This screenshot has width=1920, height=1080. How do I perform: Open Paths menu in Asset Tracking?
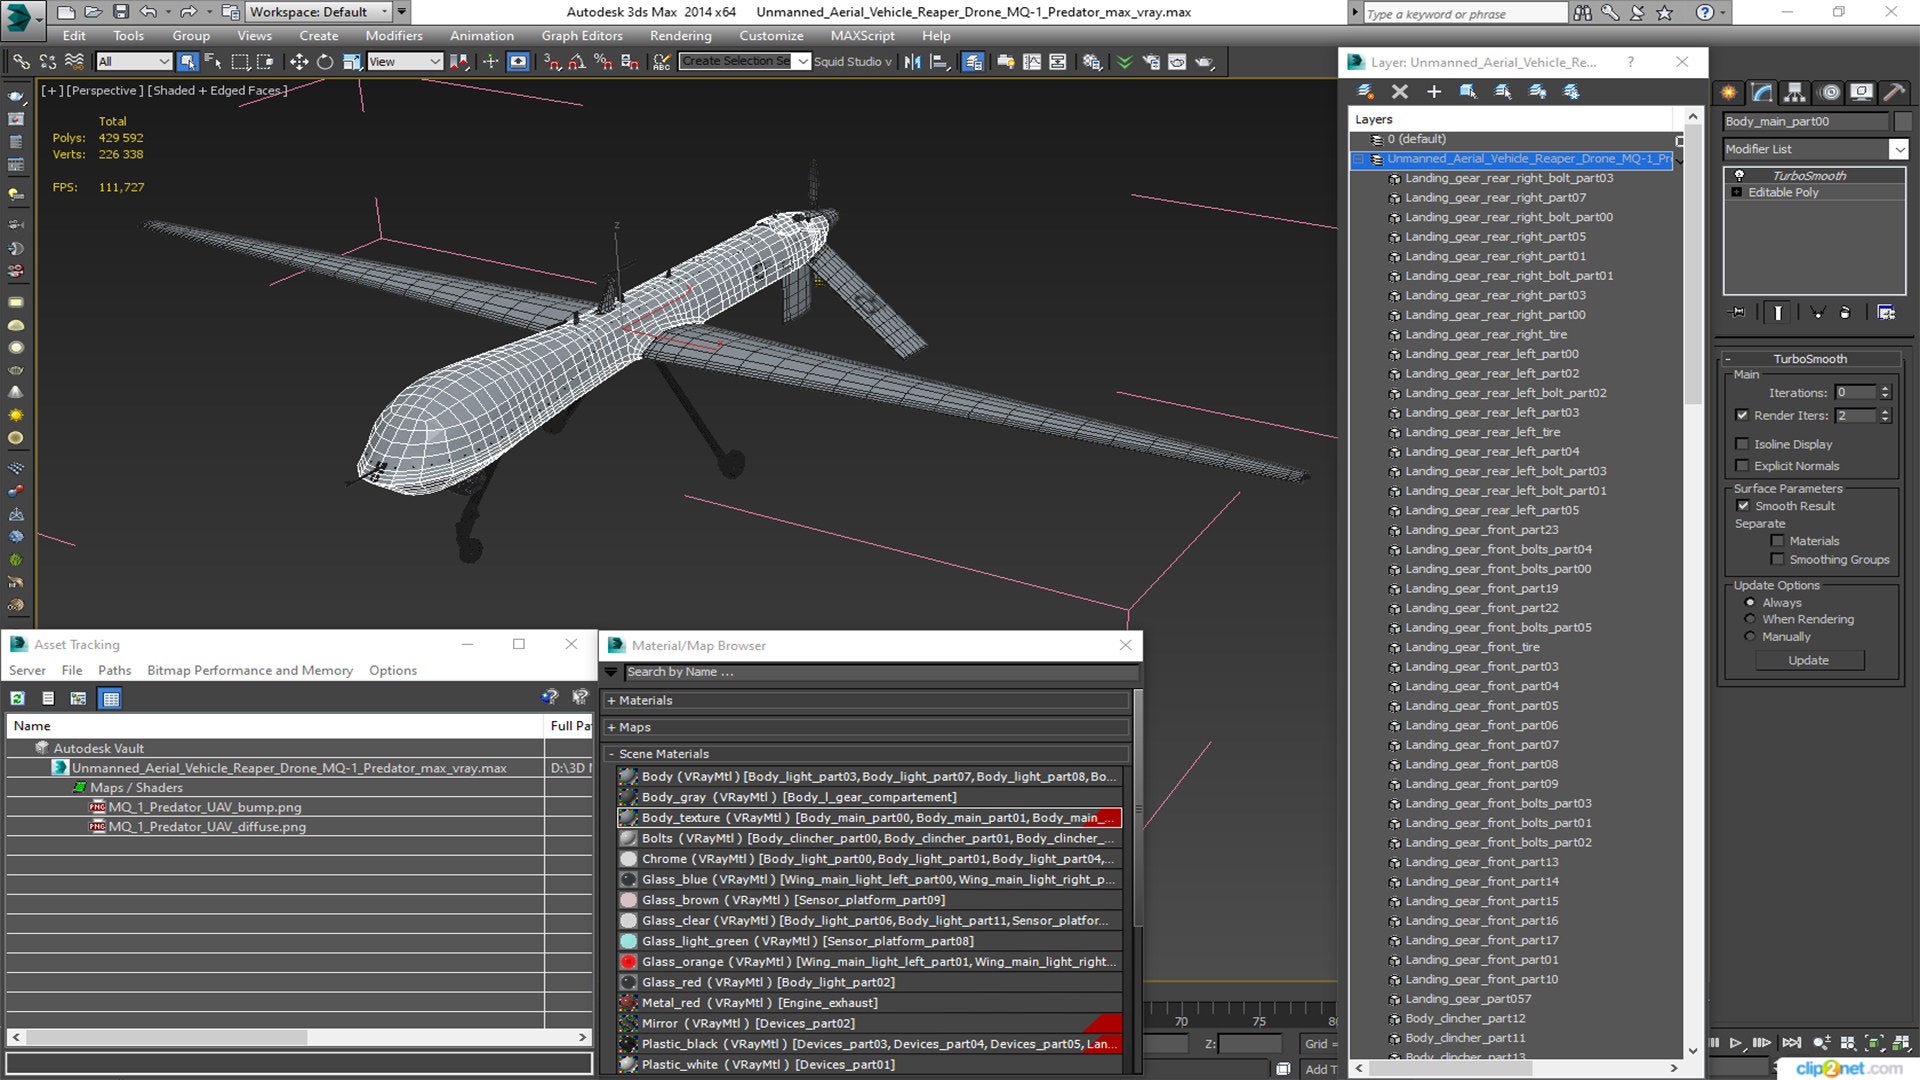pos(114,671)
